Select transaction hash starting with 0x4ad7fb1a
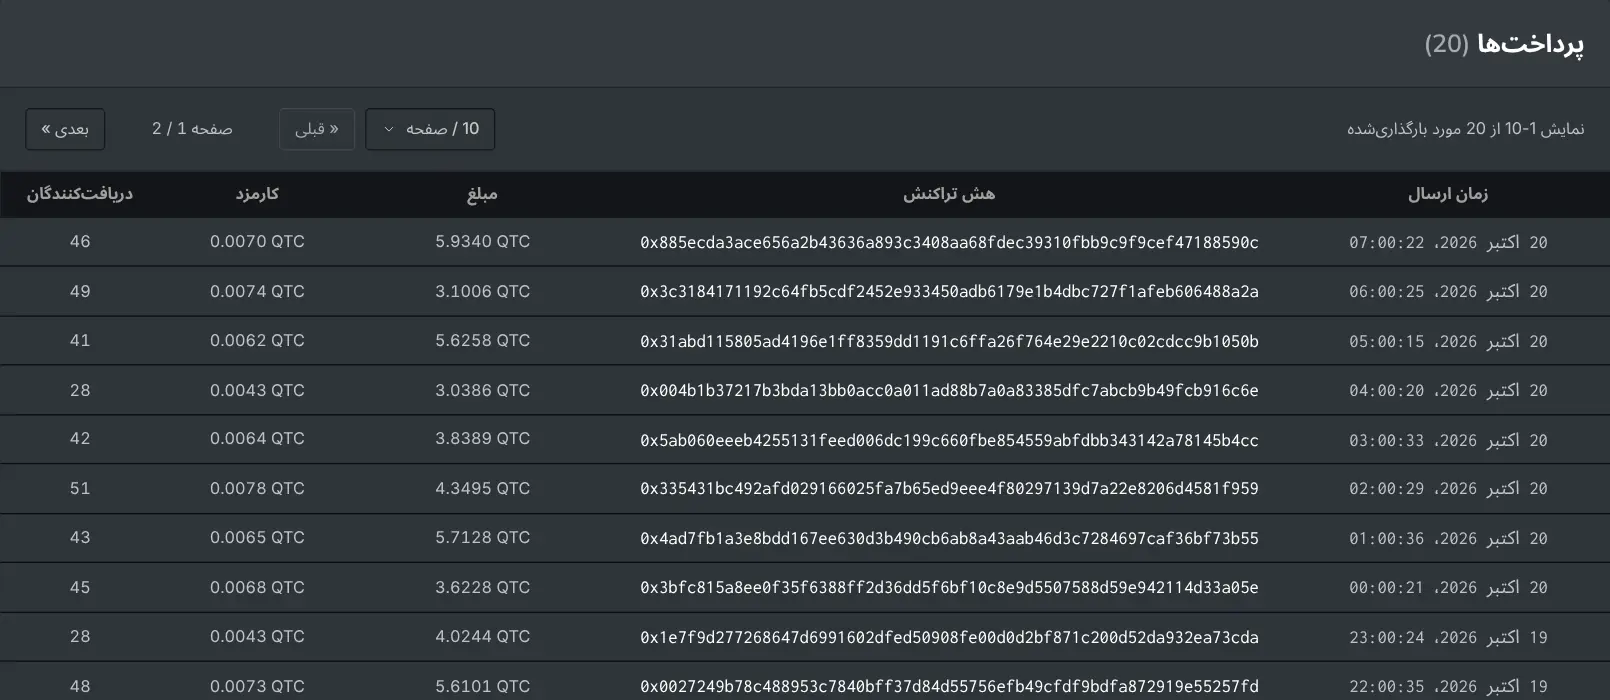 tap(949, 538)
